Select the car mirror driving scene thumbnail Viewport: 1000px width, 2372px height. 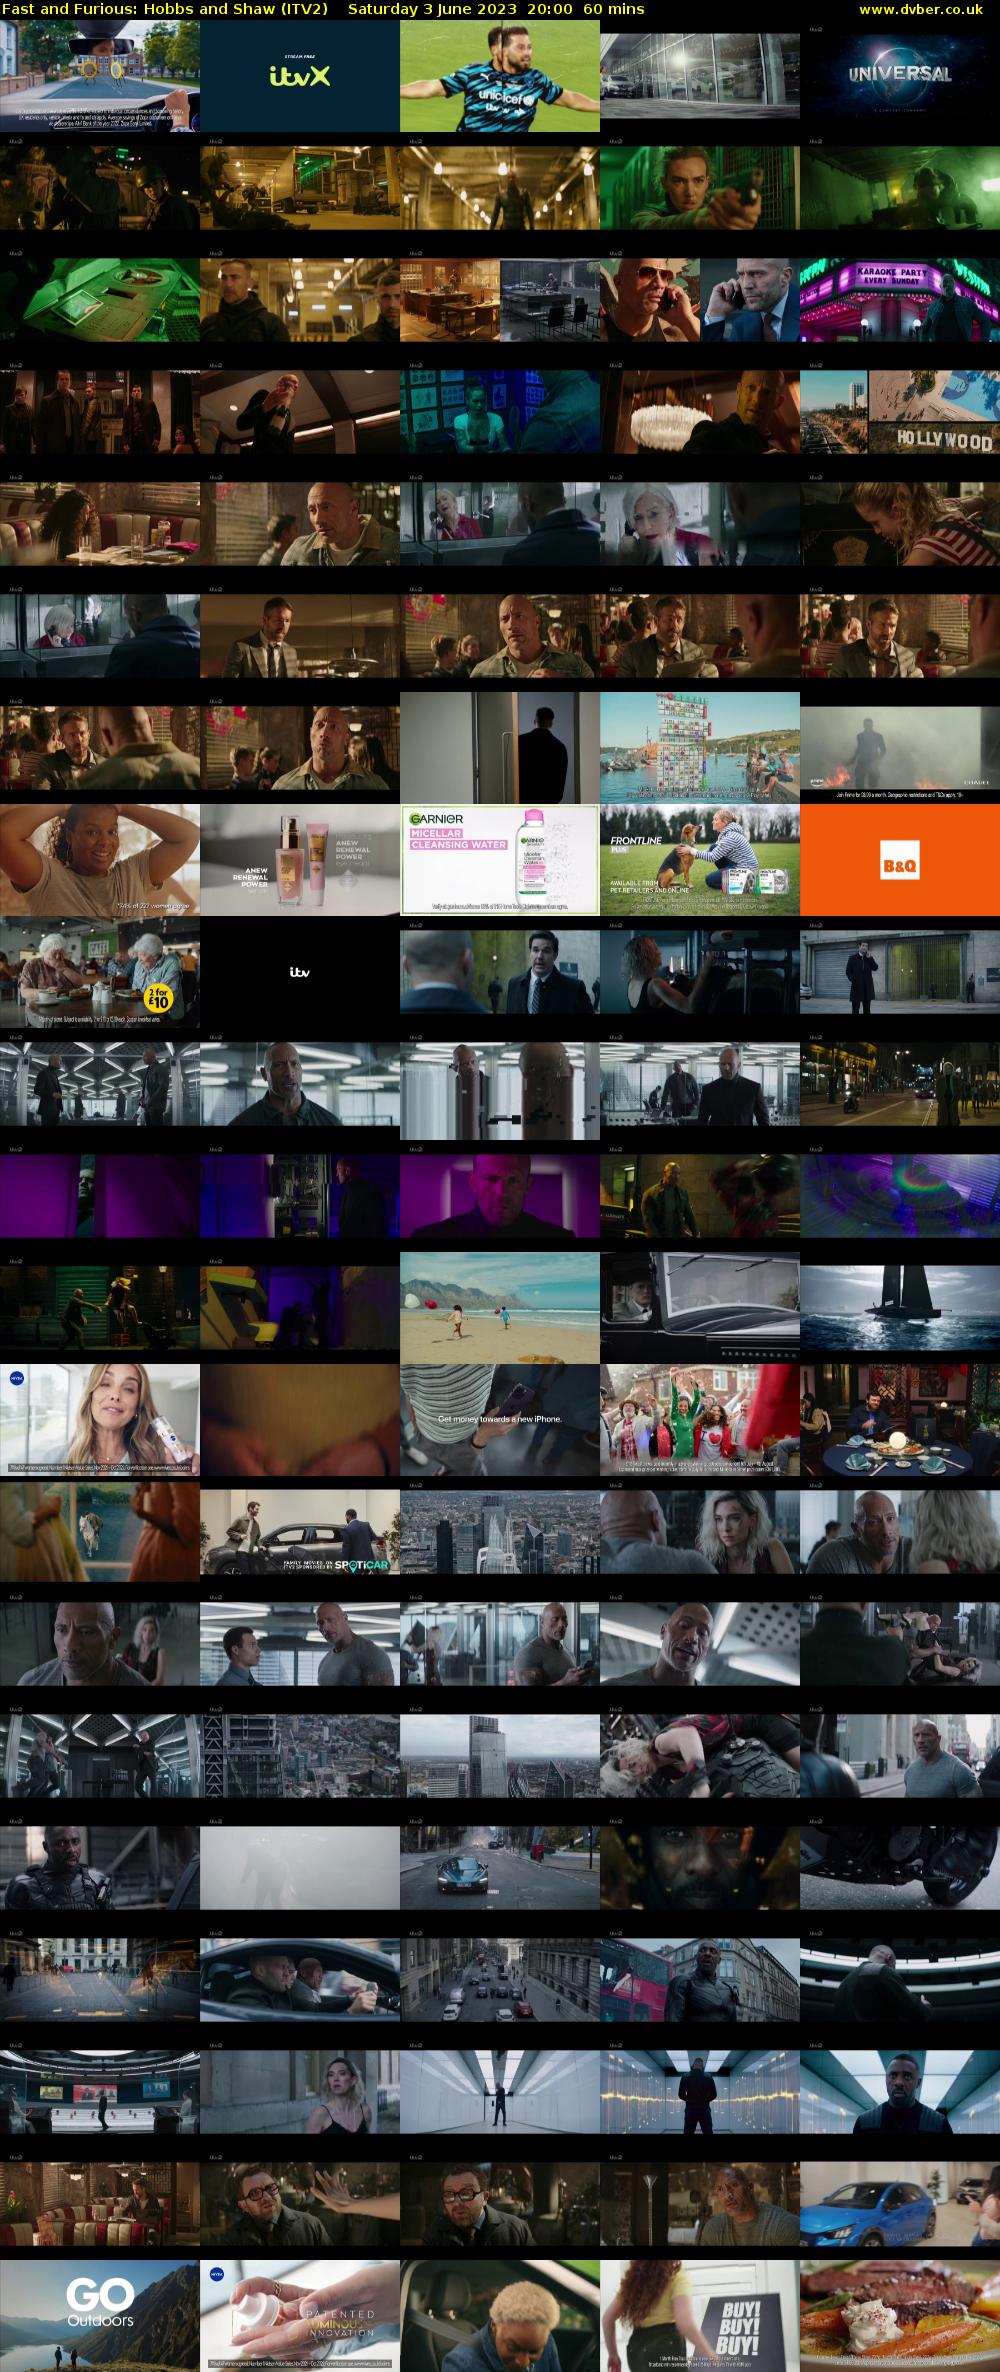tap(100, 76)
